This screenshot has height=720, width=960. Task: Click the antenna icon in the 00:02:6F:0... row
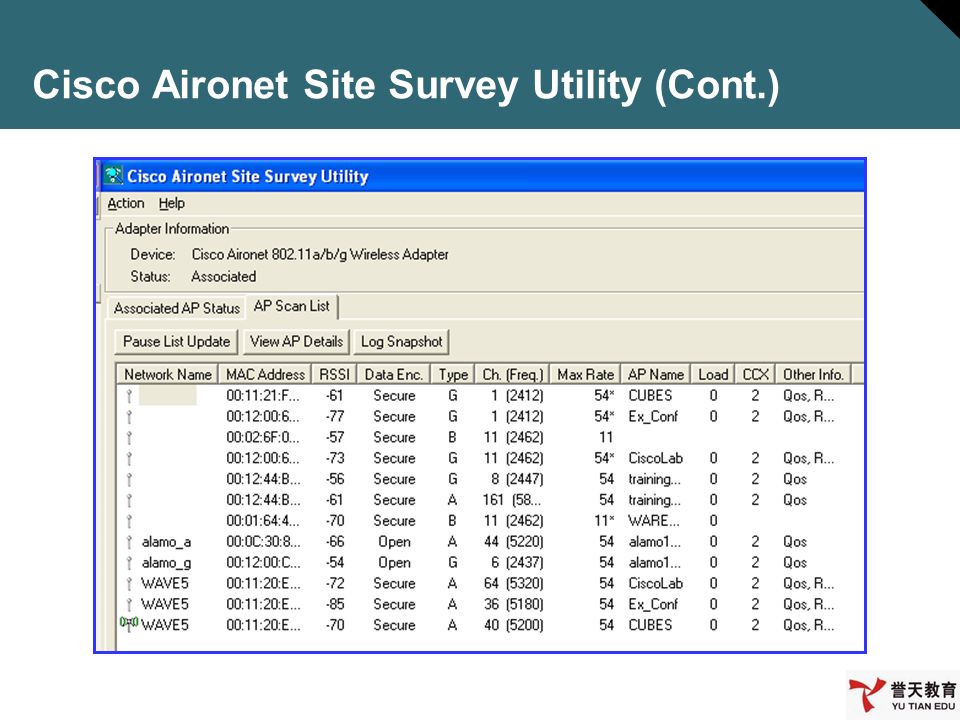click(x=129, y=438)
